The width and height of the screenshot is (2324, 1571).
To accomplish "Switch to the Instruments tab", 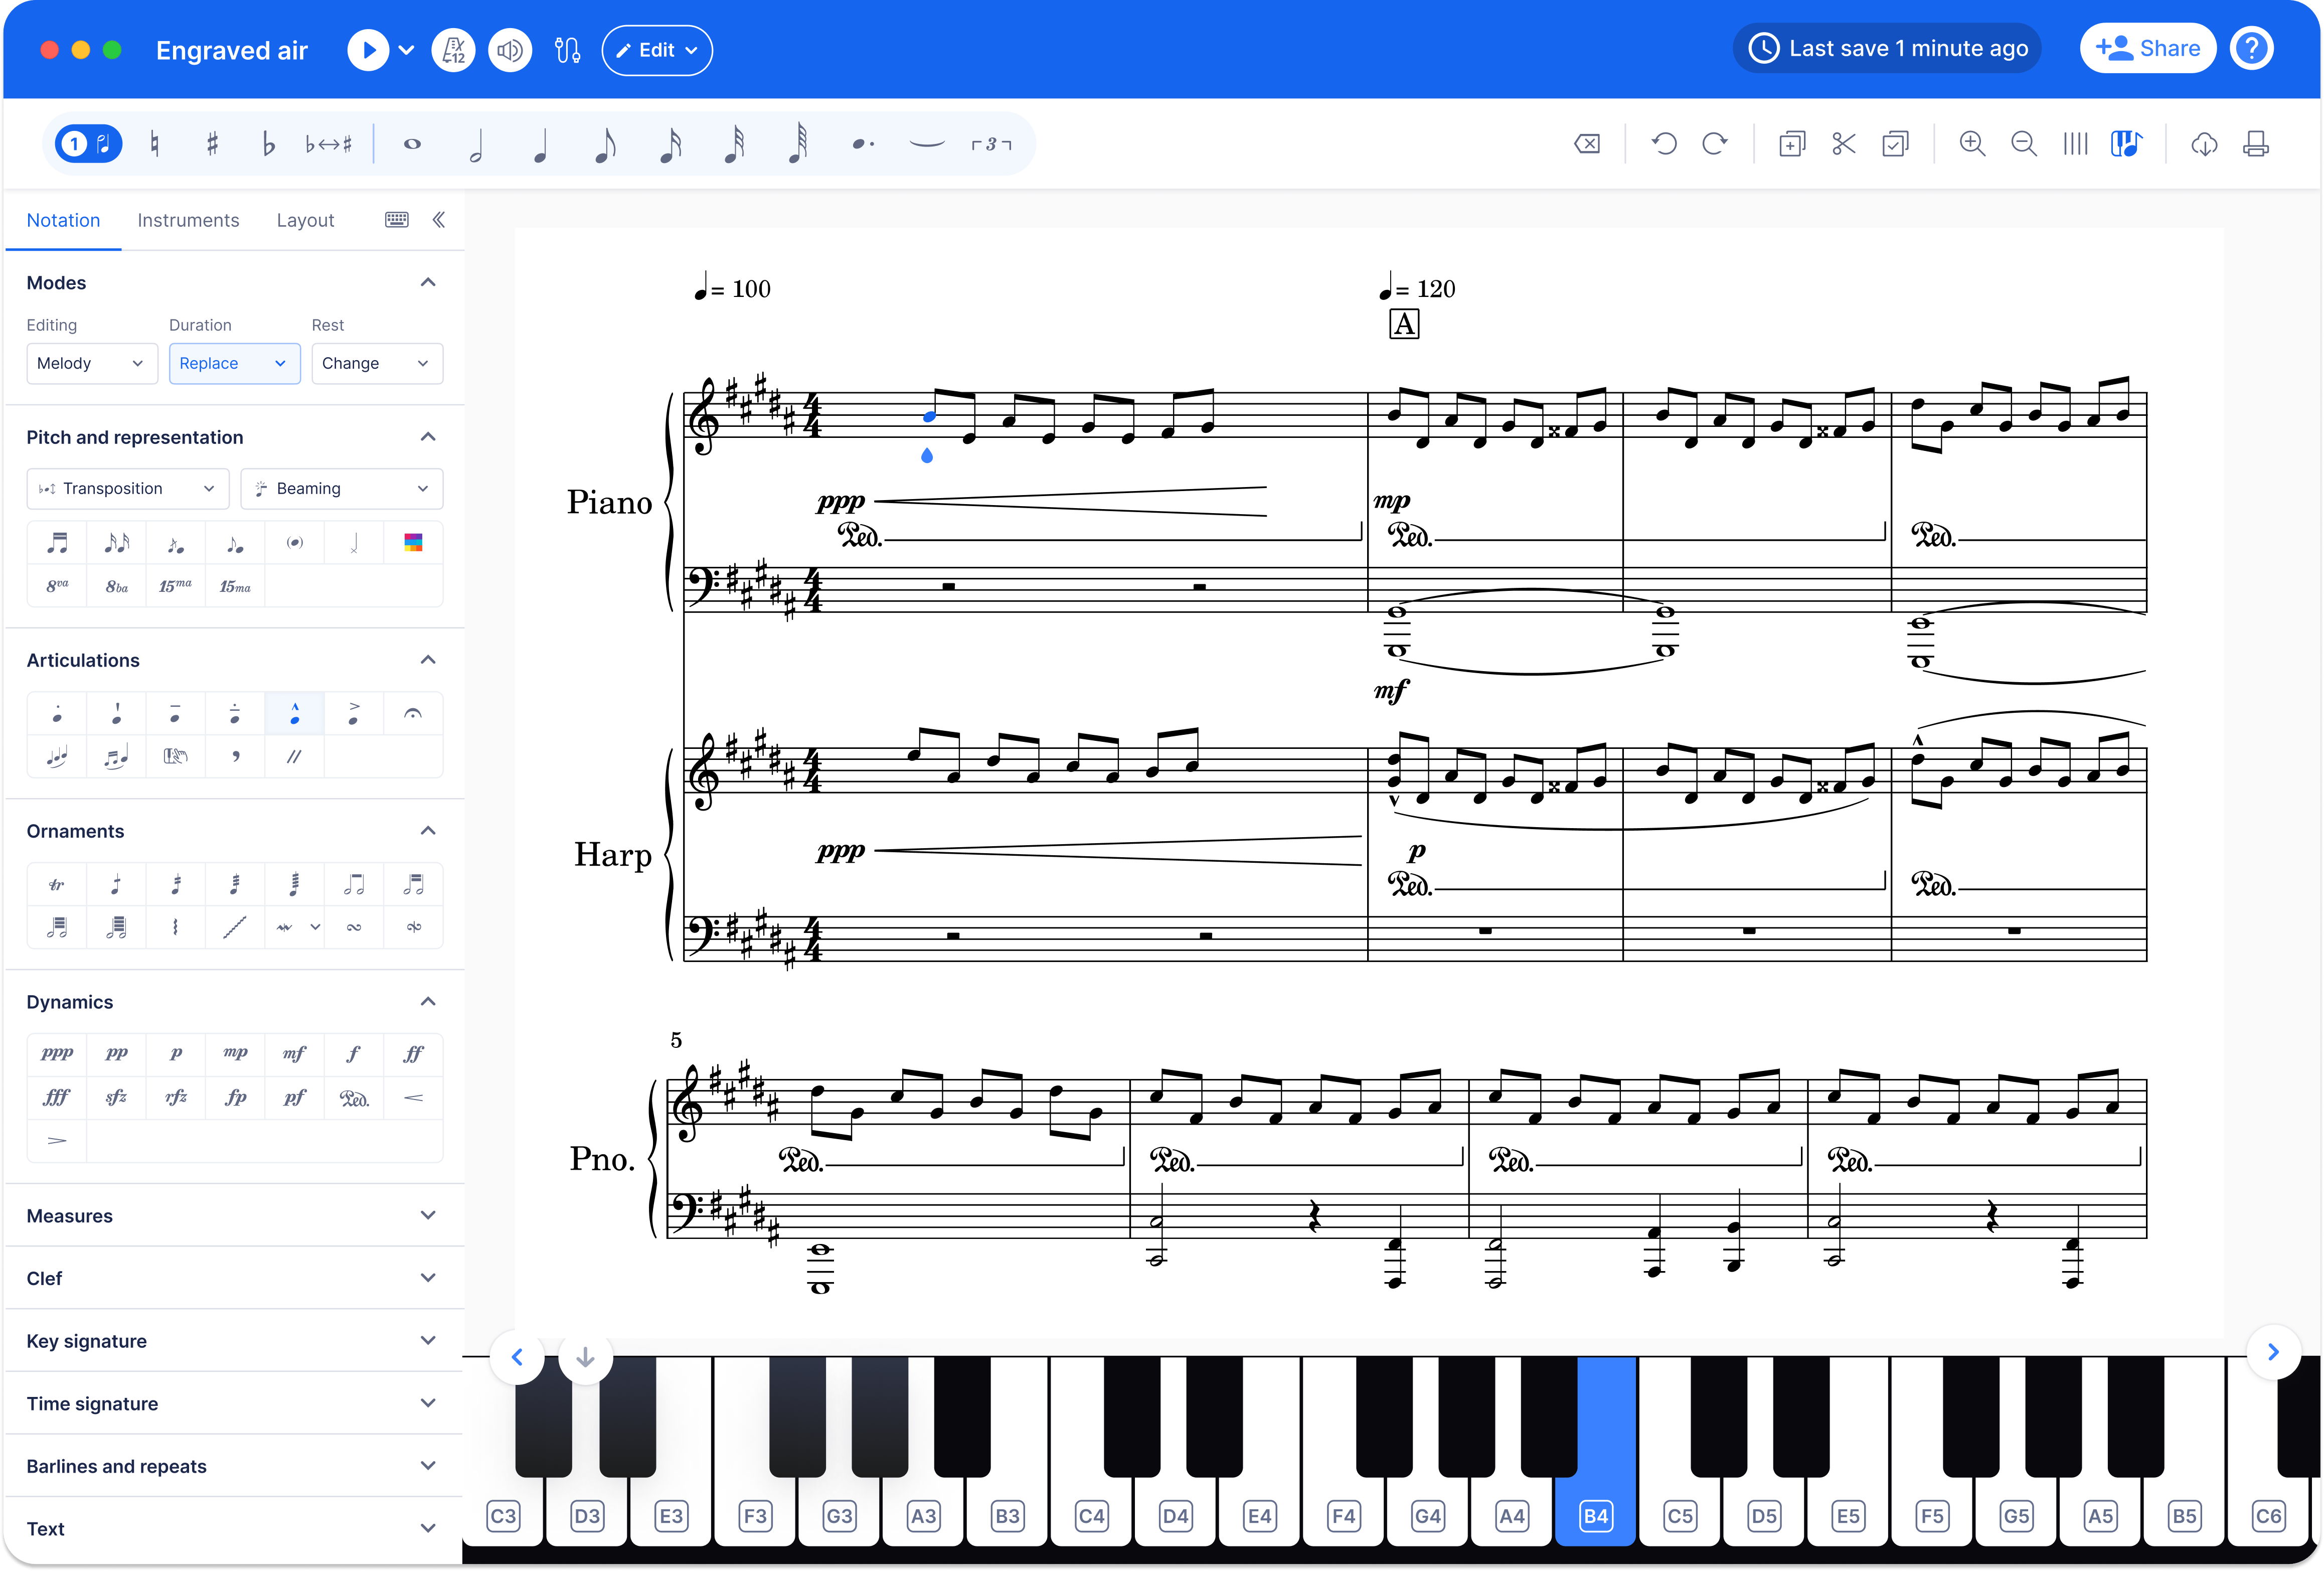I will coord(188,220).
